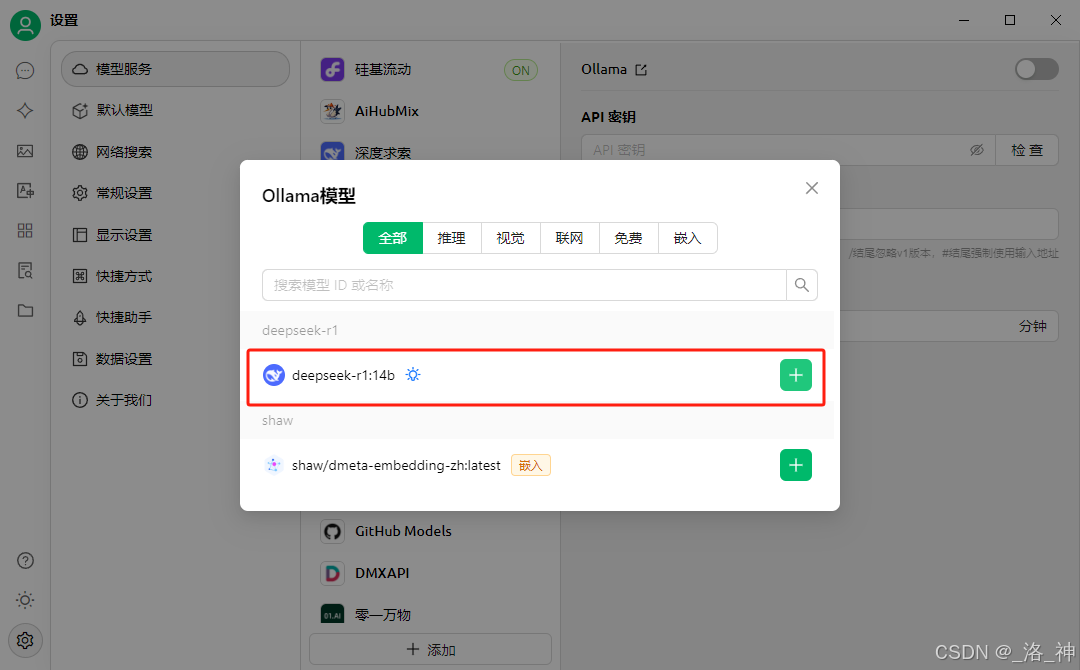Viewport: 1080px width, 670px height.
Task: Click the shaw/dmeta-embedding-zh model logo
Action: coord(273,465)
